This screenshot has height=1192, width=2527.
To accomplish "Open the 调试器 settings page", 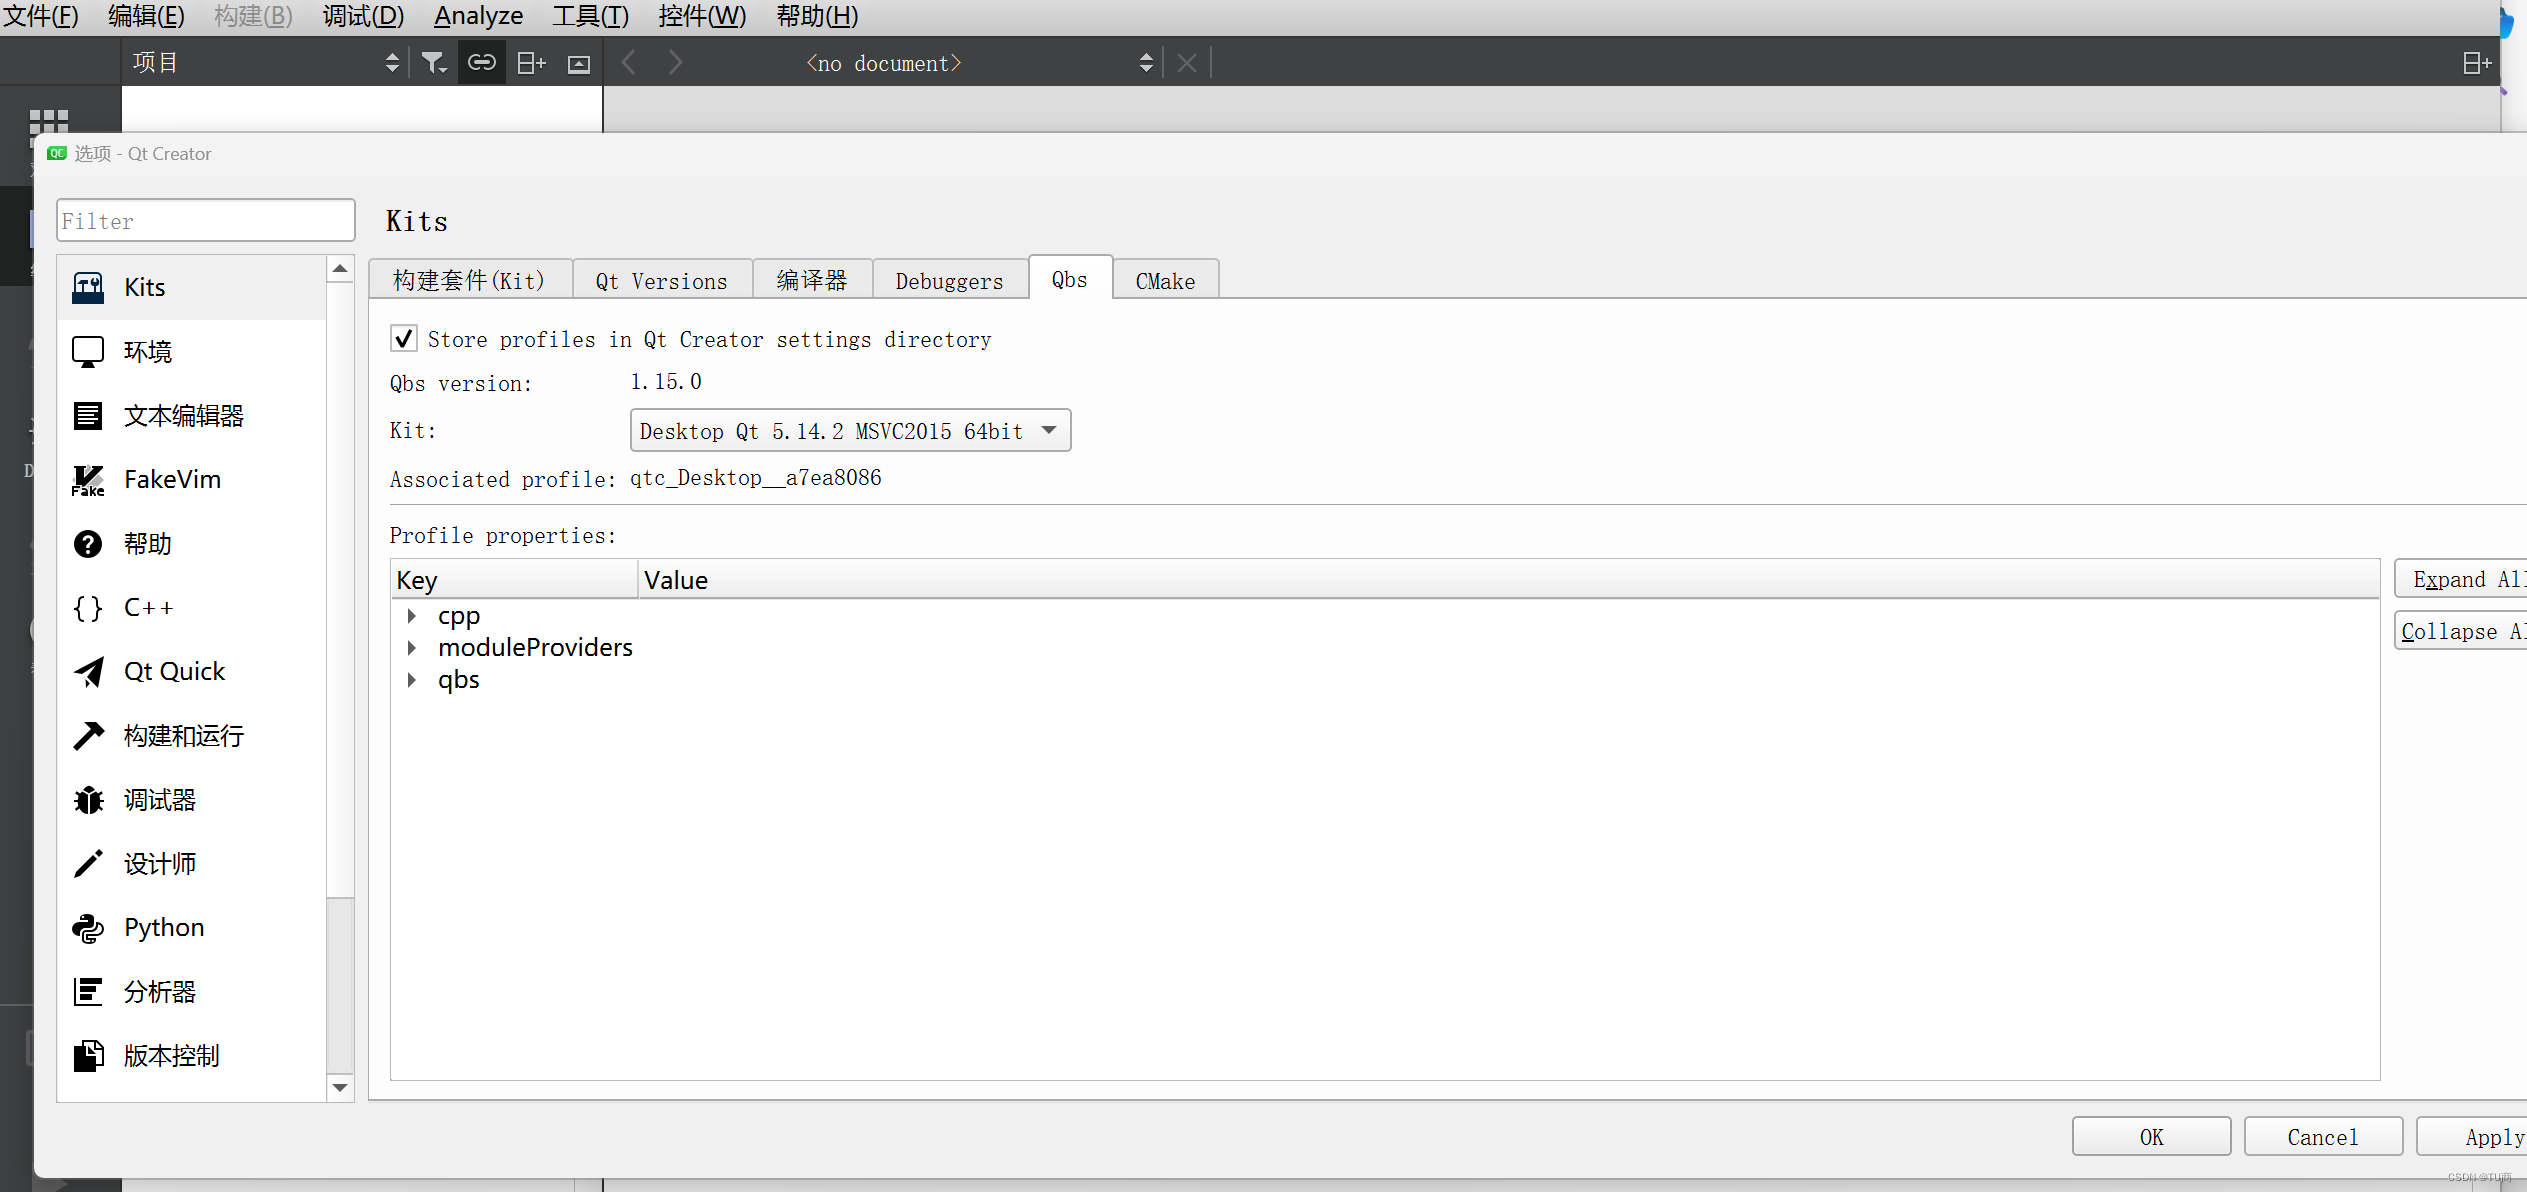I will tap(160, 799).
